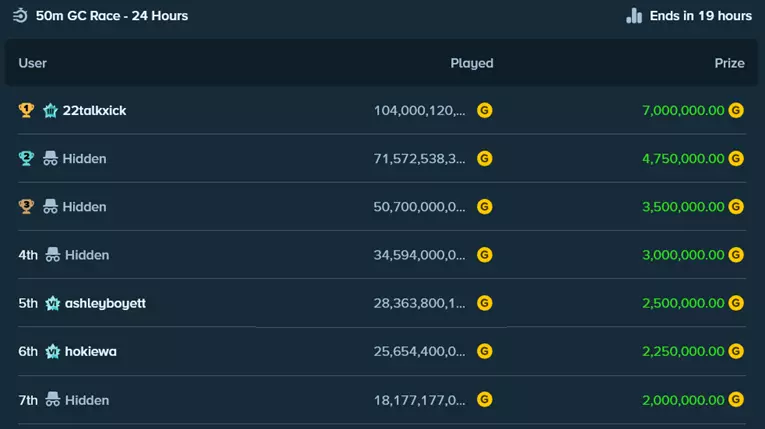Click the 104,000,120 played value
The image size is (765, 429).
coord(420,111)
